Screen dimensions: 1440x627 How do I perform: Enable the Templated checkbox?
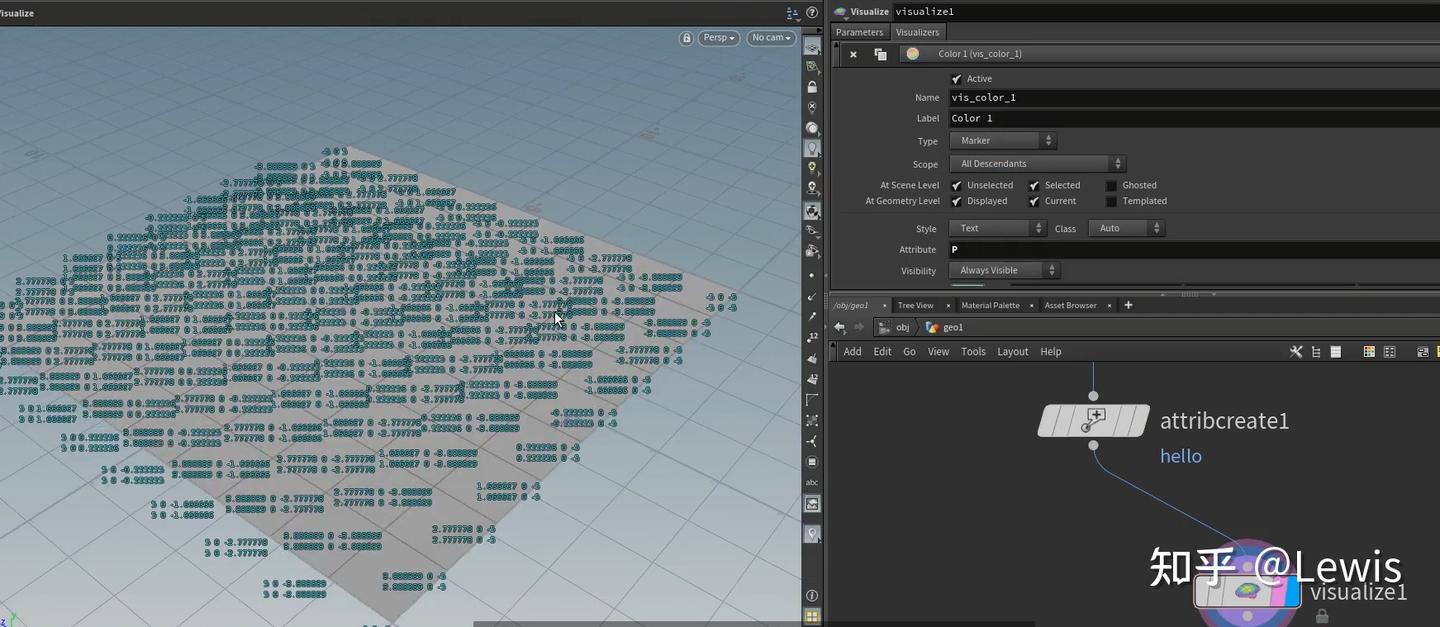point(1111,201)
